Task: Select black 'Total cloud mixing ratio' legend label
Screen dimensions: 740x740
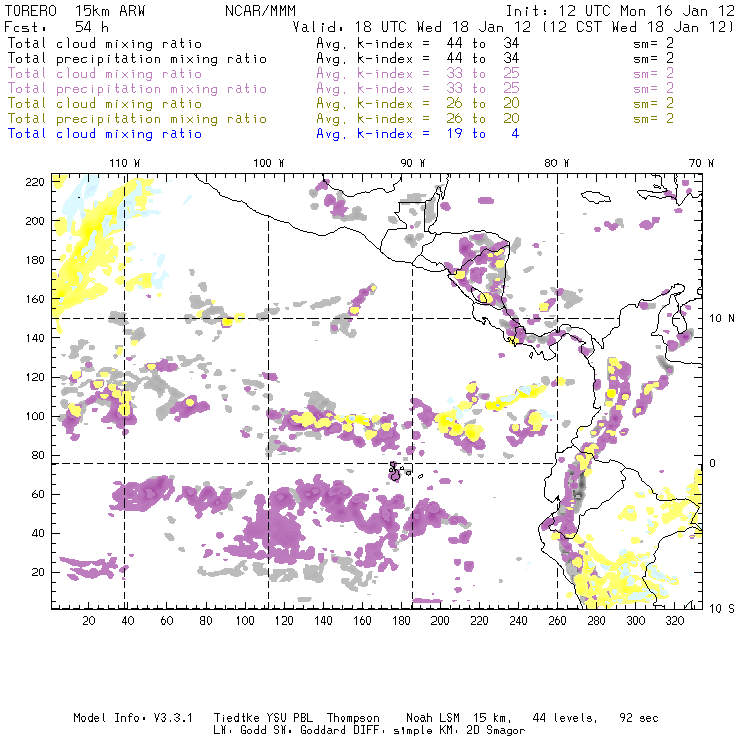Action: [105, 43]
